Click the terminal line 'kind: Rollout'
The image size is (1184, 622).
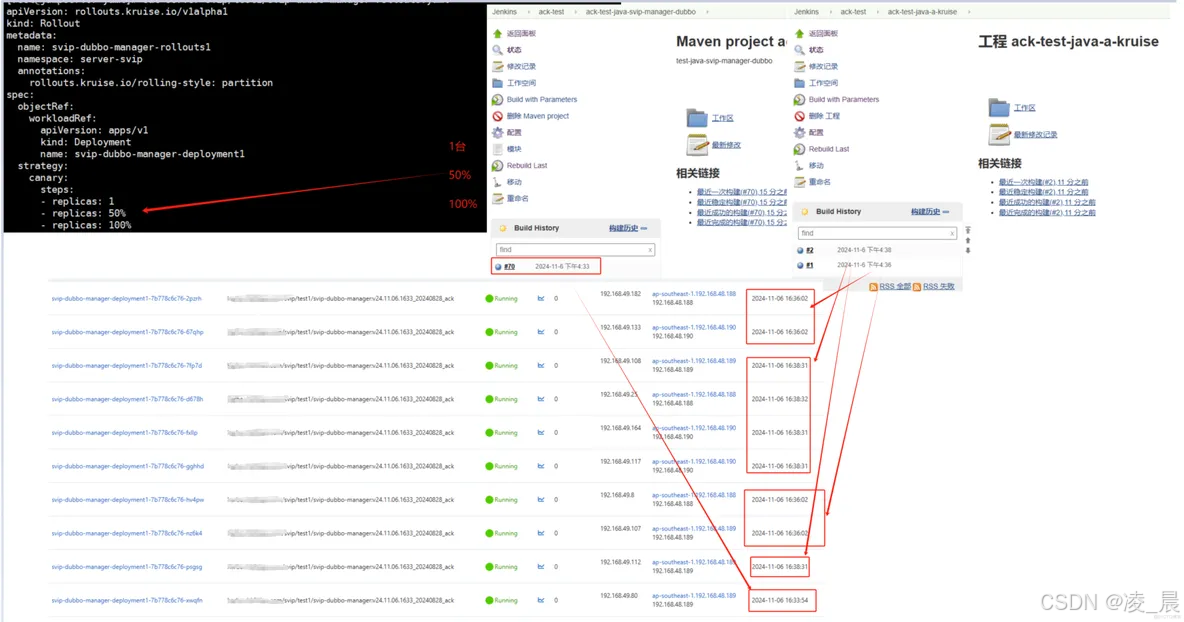43,23
